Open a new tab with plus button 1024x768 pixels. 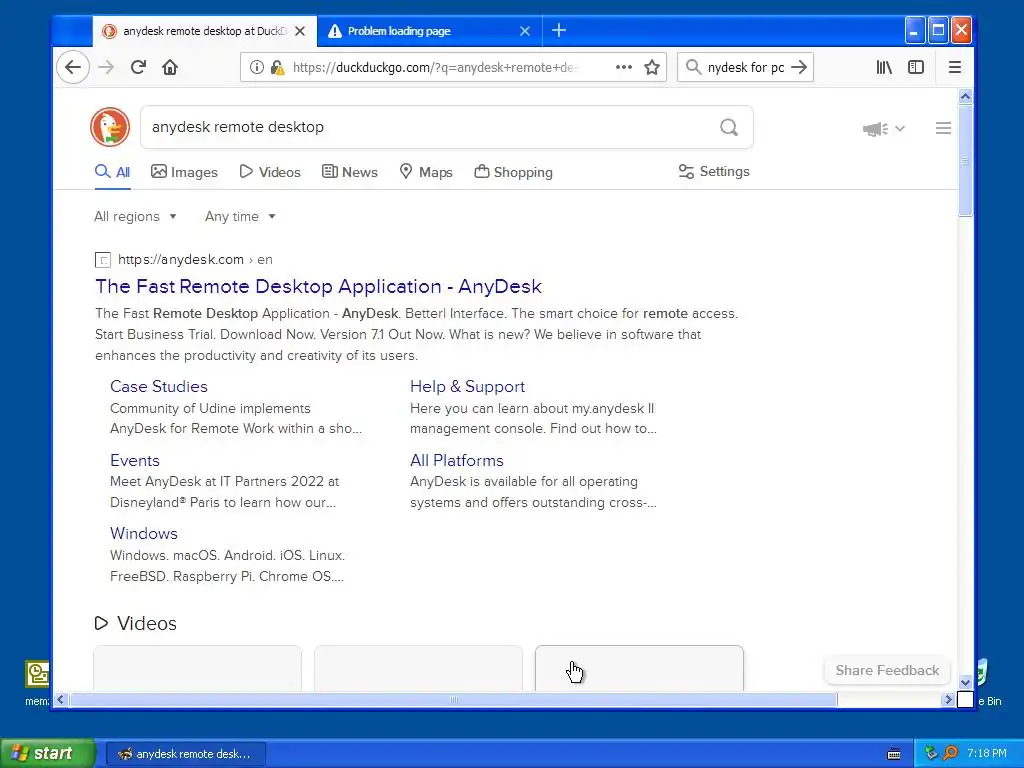[x=559, y=30]
